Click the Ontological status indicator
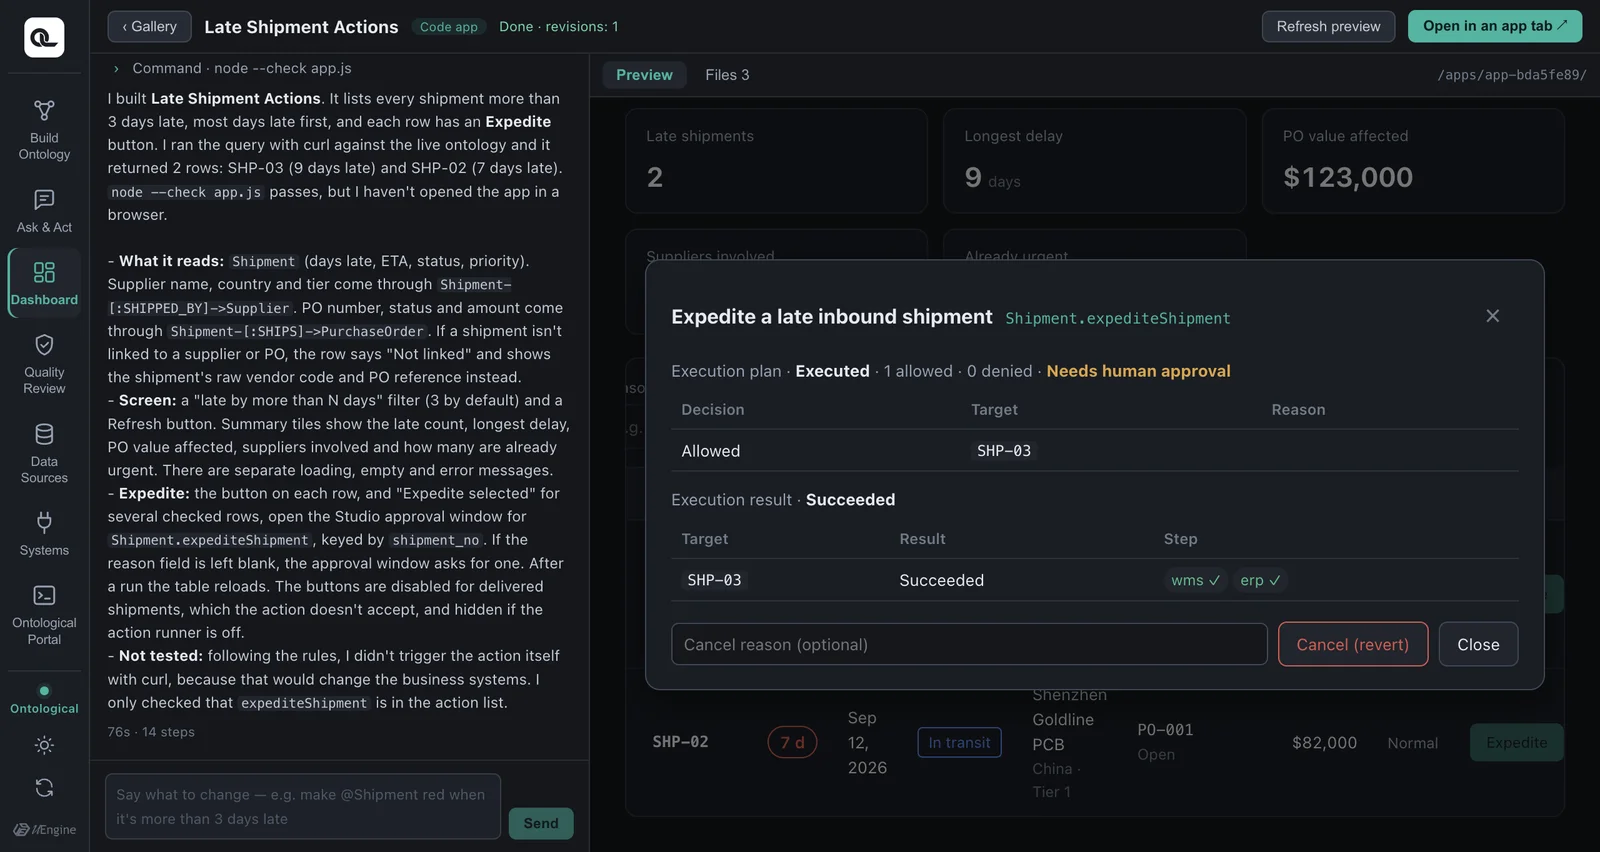The height and width of the screenshot is (852, 1600). (44, 699)
